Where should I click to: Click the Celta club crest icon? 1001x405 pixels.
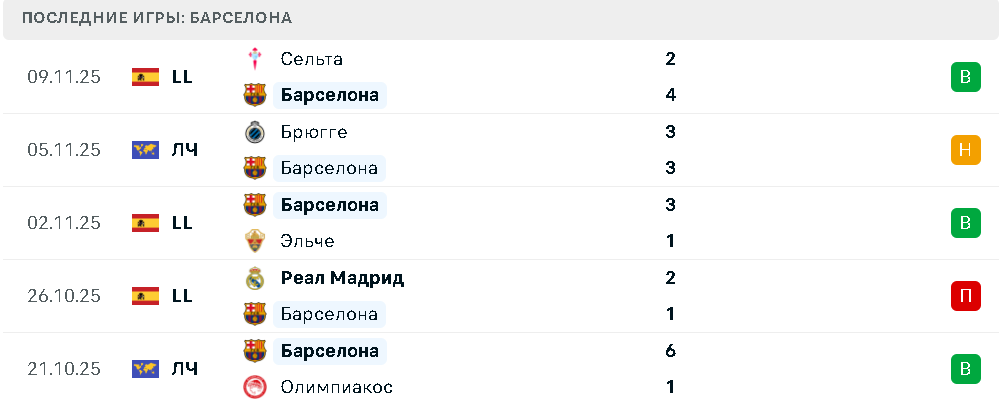[255, 59]
